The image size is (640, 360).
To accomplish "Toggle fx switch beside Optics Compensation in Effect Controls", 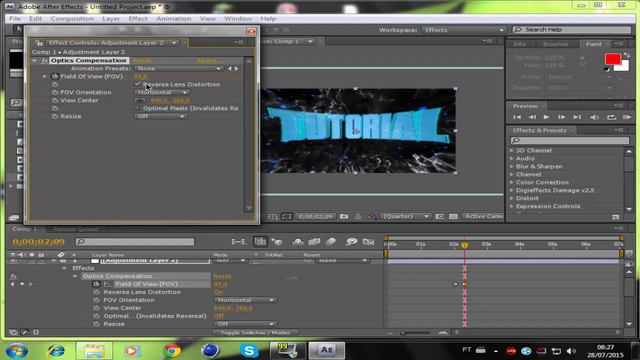I will point(44,60).
